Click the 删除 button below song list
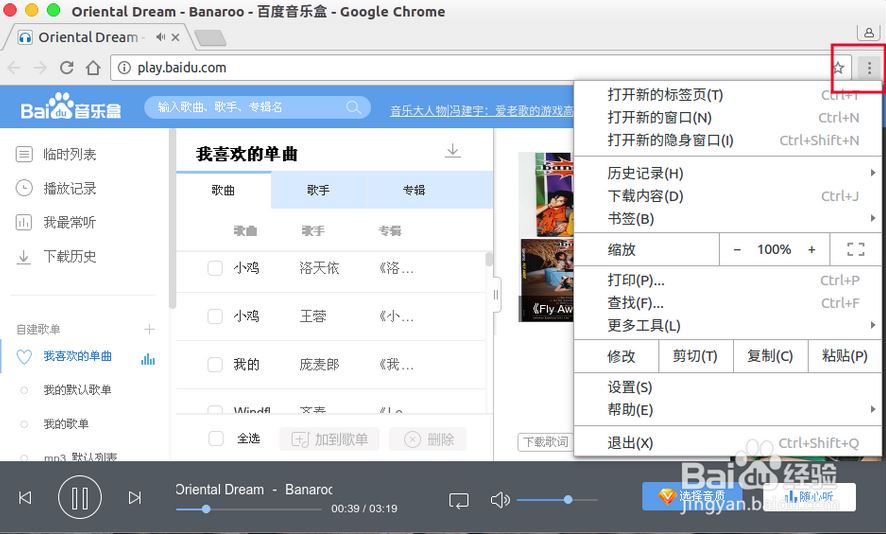This screenshot has height=534, width=886. (429, 439)
